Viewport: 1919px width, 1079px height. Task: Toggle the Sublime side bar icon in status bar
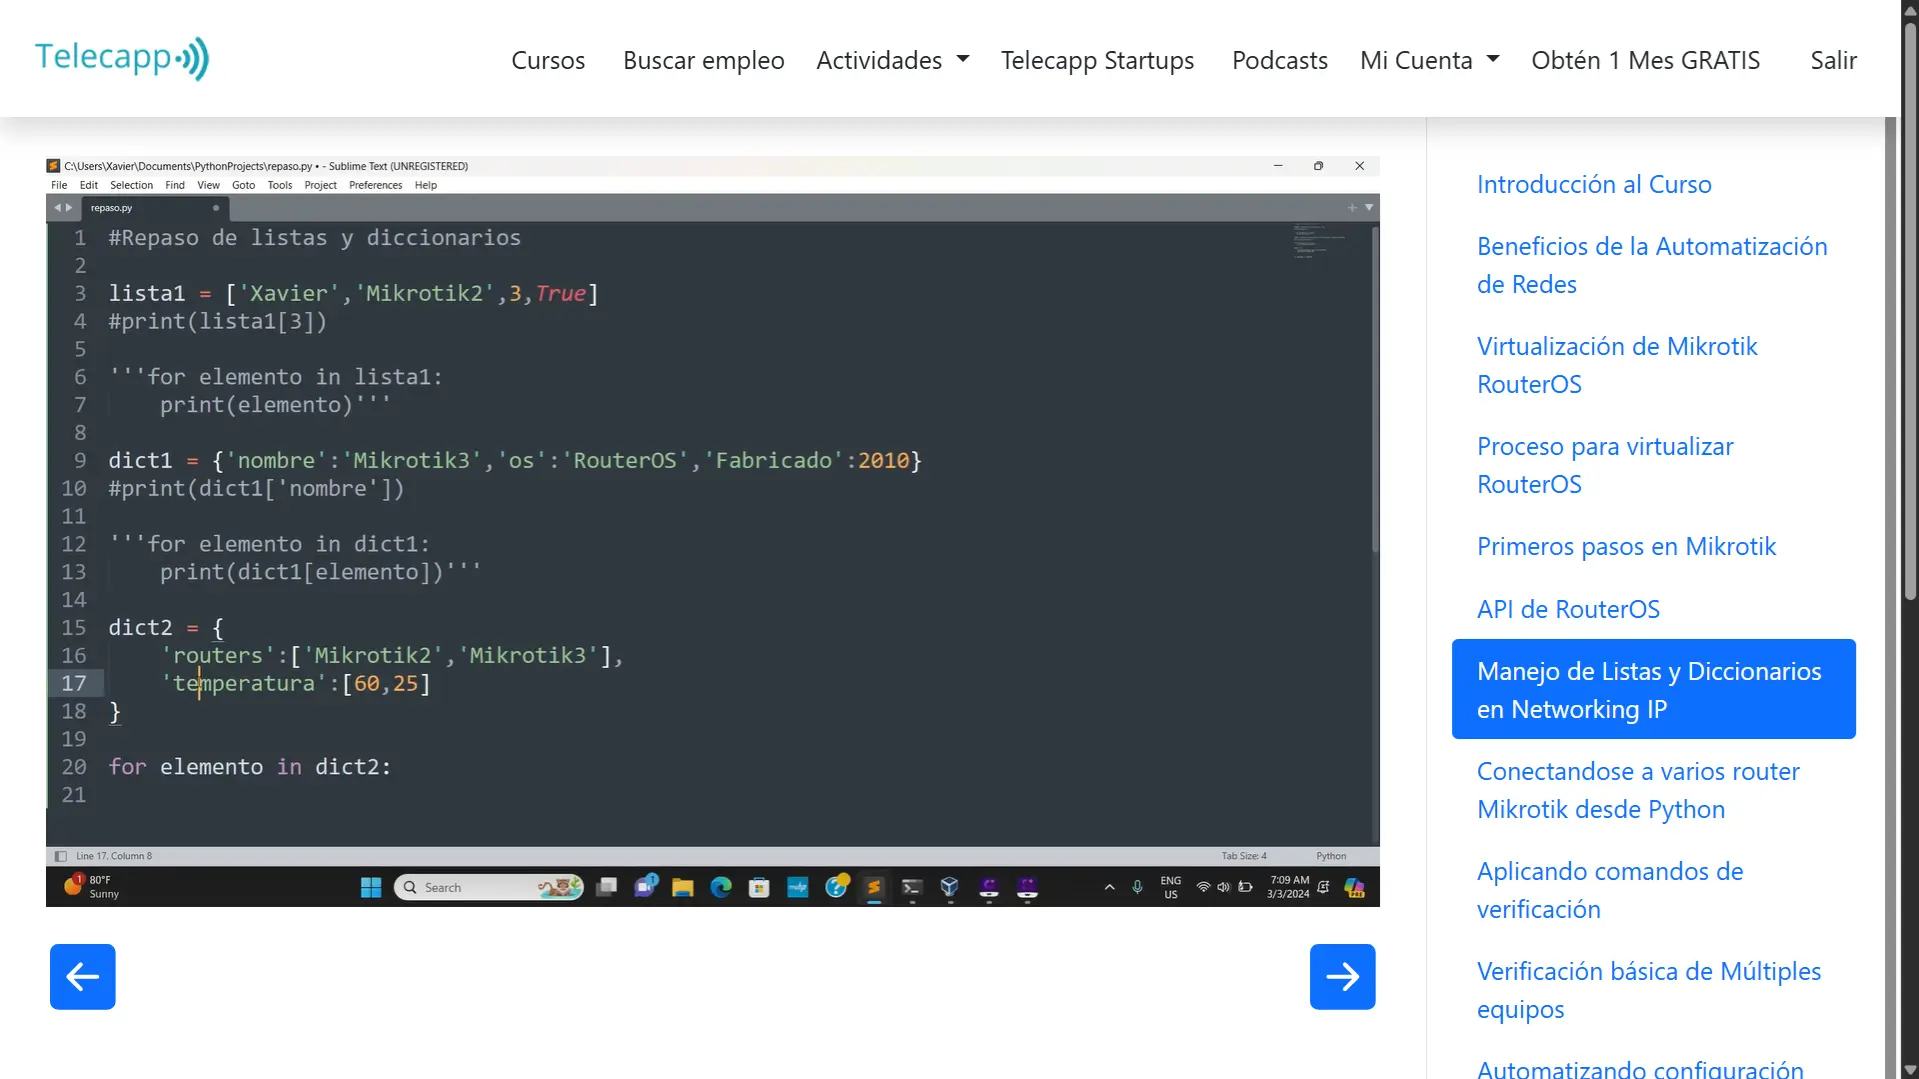[x=61, y=856]
